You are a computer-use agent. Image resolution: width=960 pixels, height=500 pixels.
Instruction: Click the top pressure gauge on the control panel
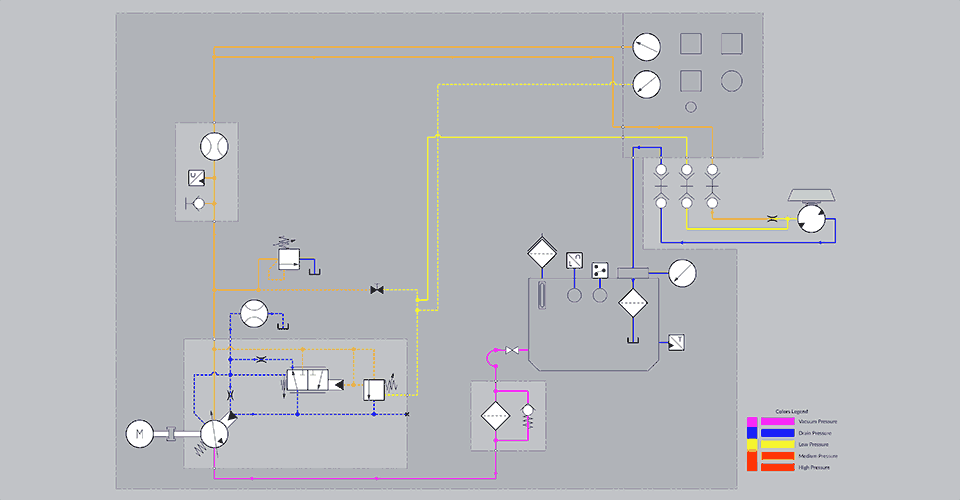point(646,45)
